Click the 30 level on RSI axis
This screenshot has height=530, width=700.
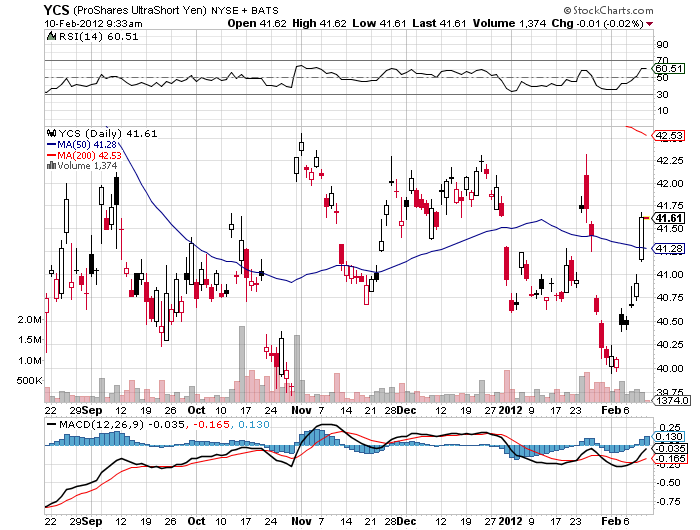tap(662, 94)
